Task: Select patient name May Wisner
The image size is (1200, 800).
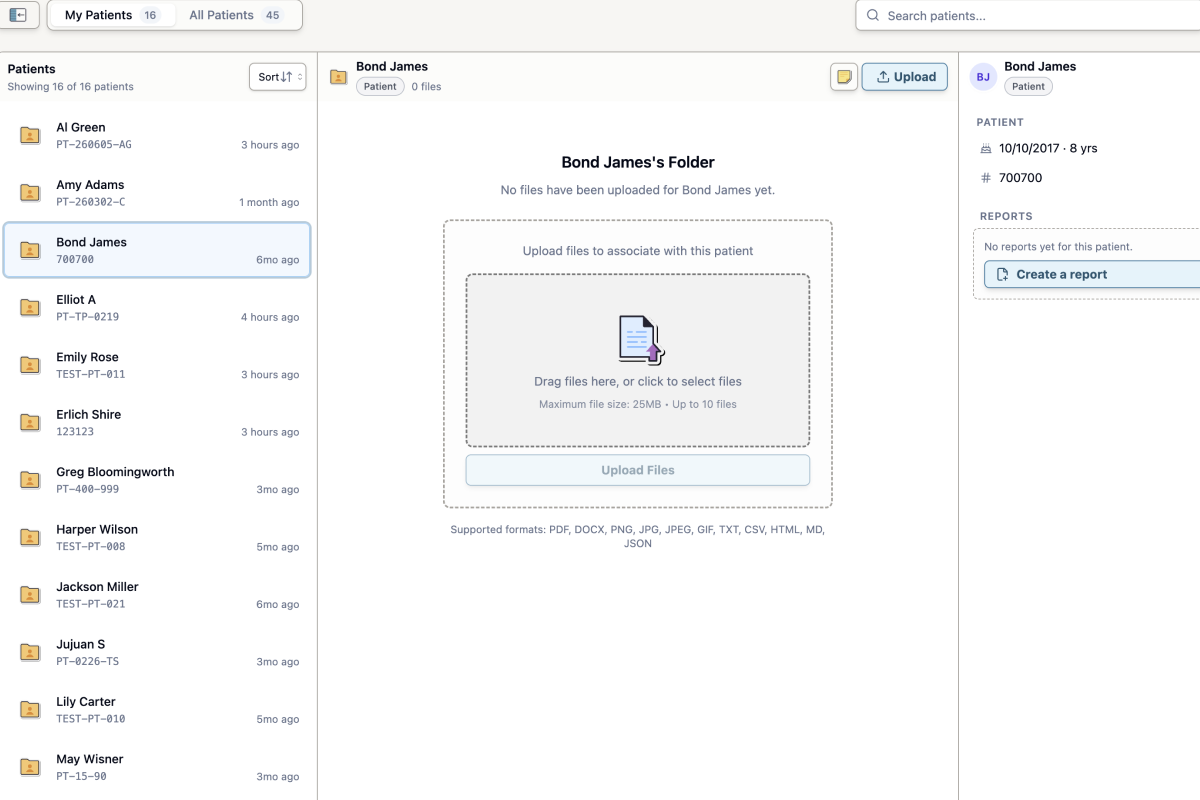Action: (x=90, y=760)
